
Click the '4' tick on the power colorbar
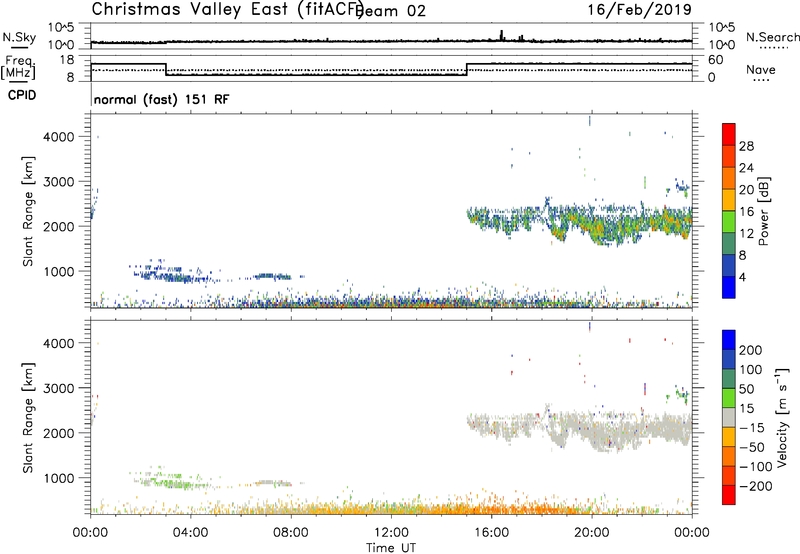(742, 278)
